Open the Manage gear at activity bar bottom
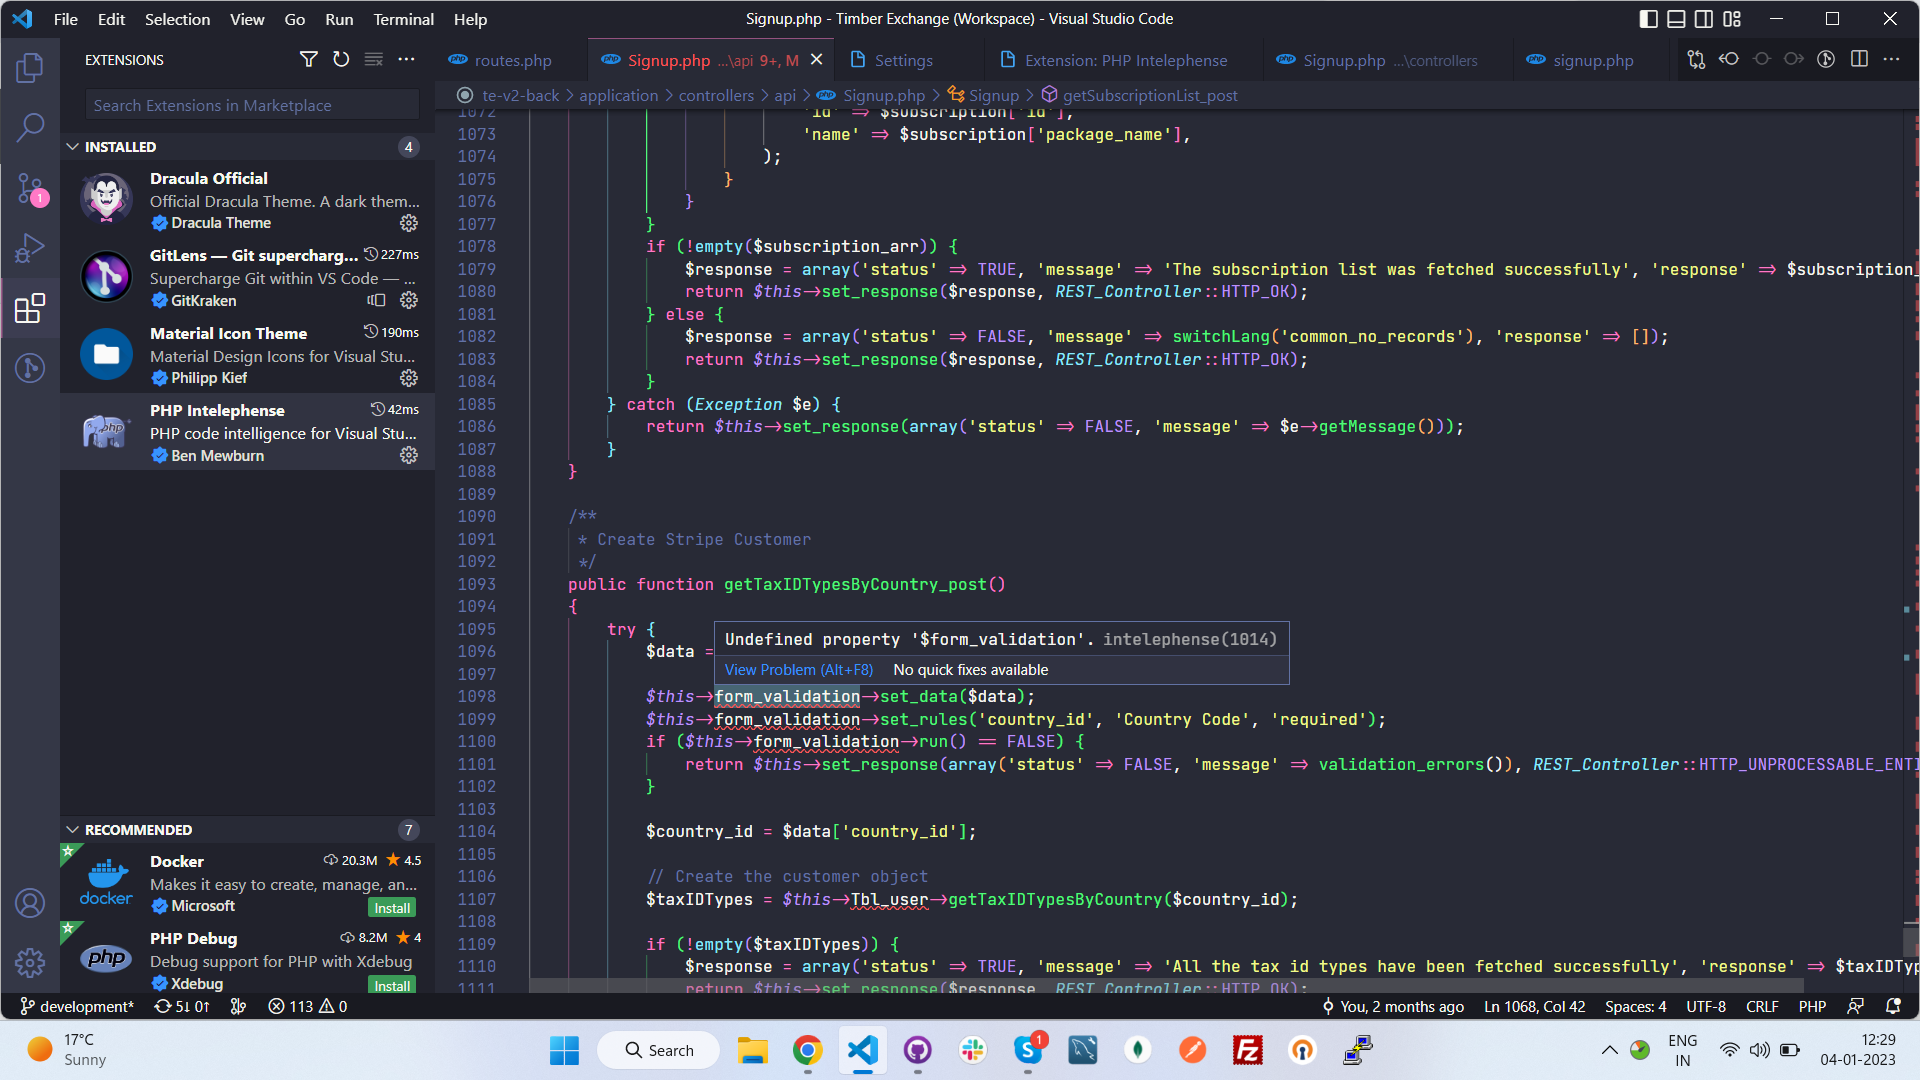 tap(30, 962)
